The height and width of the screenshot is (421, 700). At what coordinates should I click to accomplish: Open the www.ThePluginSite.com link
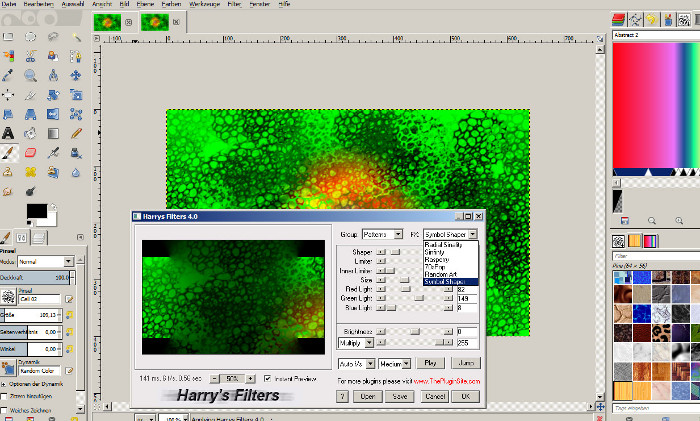pos(446,381)
